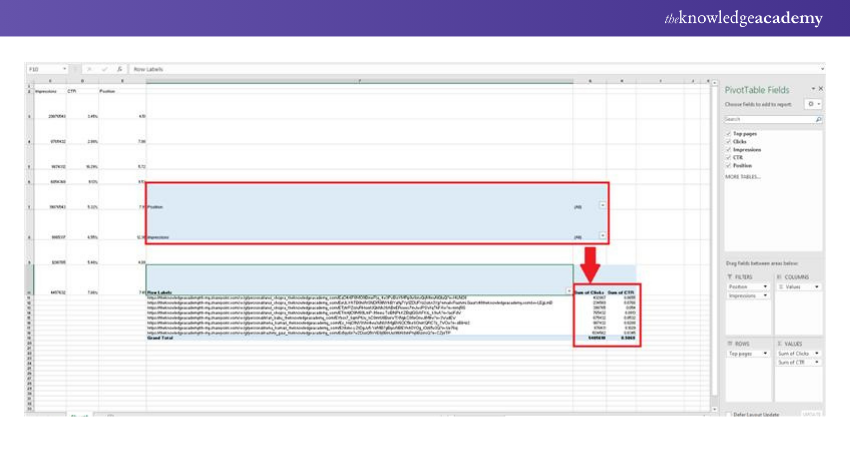Uncheck the Top pages field checkbox

(727, 133)
